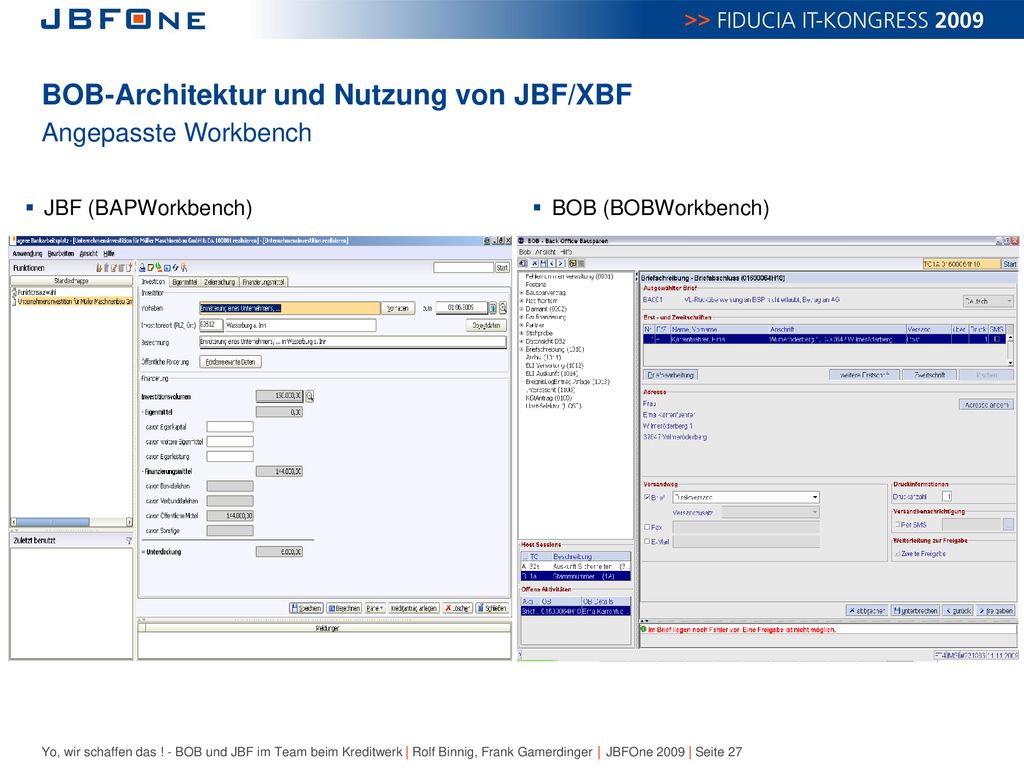Viewport: 1024px width, 768px height.
Task: Click forward arrow icon in BOB toolbar
Action: (x=560, y=263)
